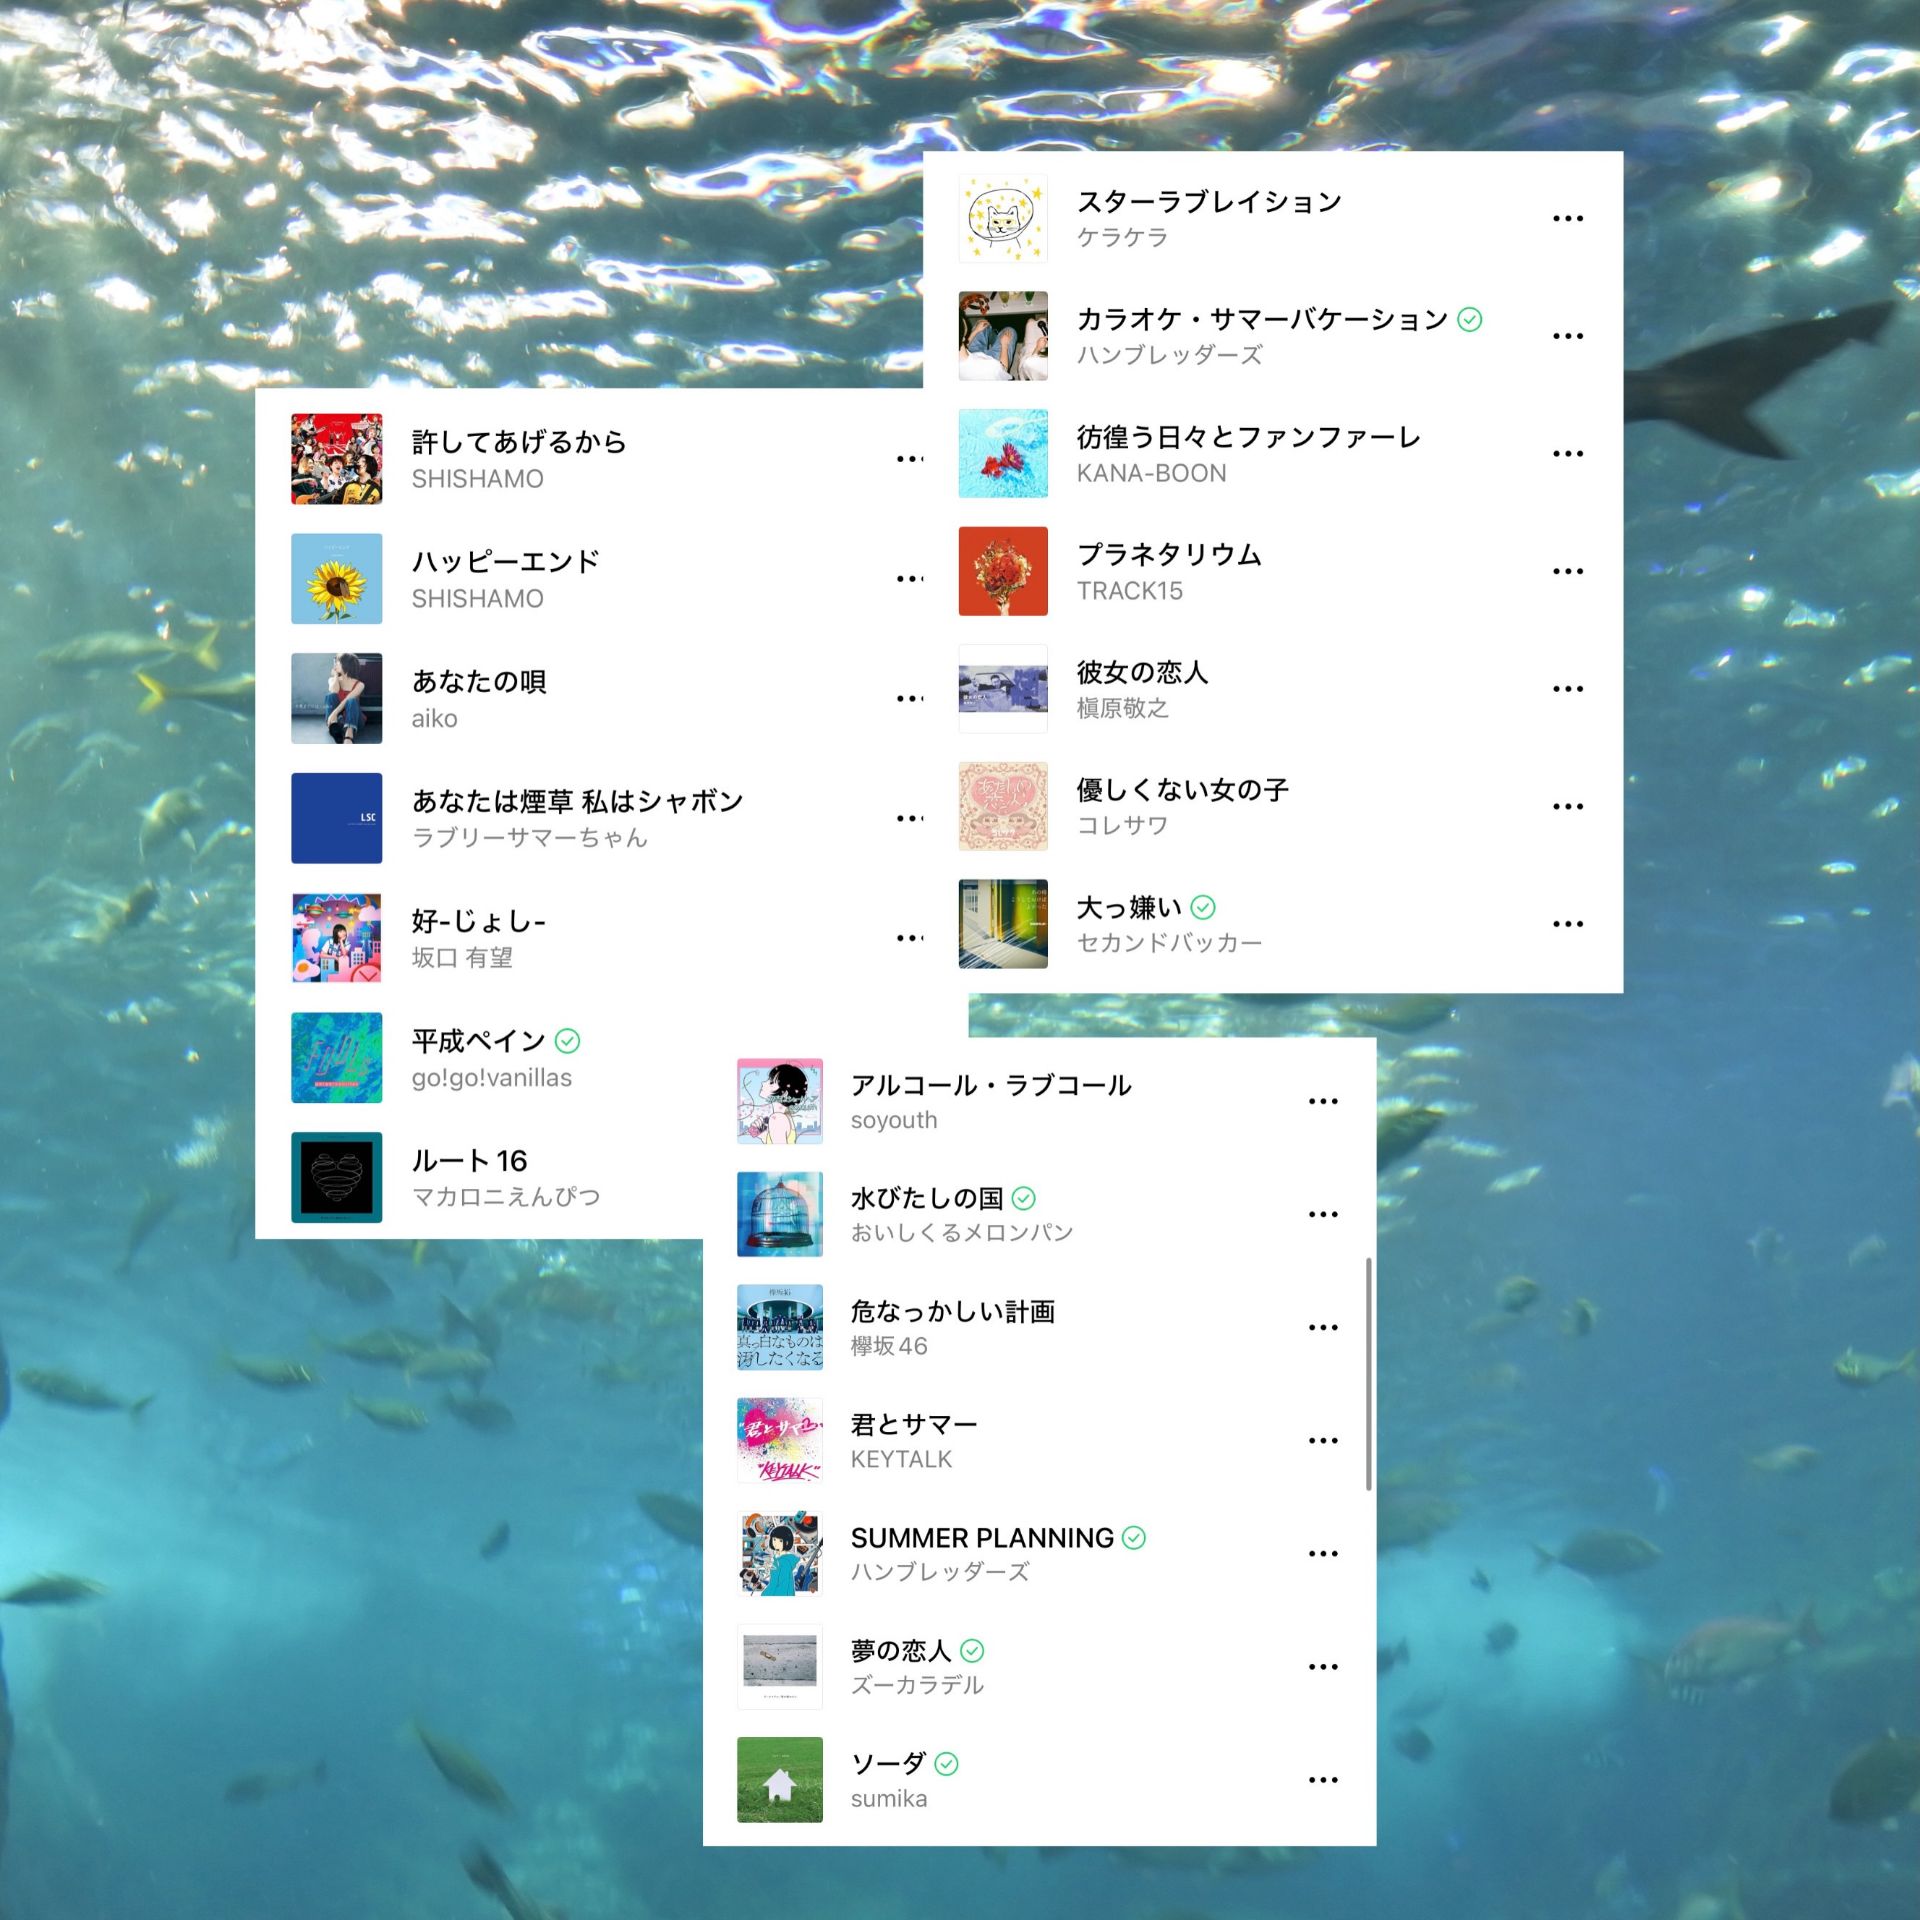Click the green check beside 大っ嫌い
Viewport: 1920px width, 1920px height.
[x=1203, y=907]
